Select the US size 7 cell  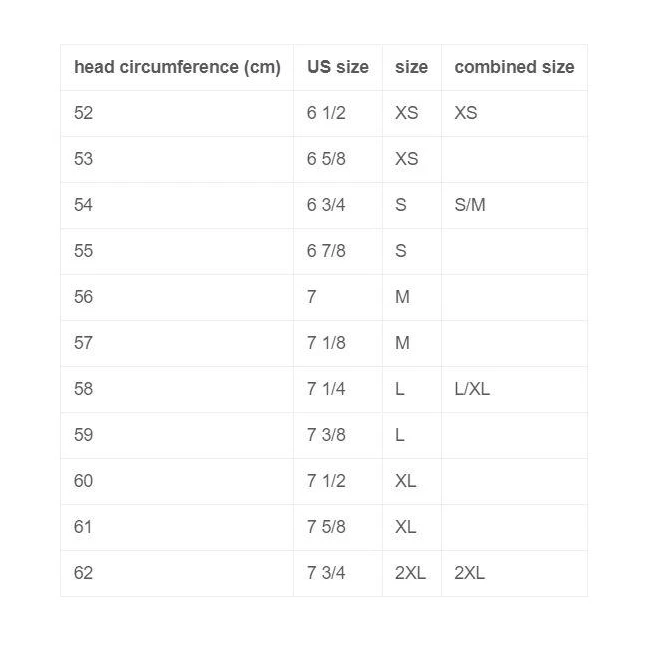(312, 297)
